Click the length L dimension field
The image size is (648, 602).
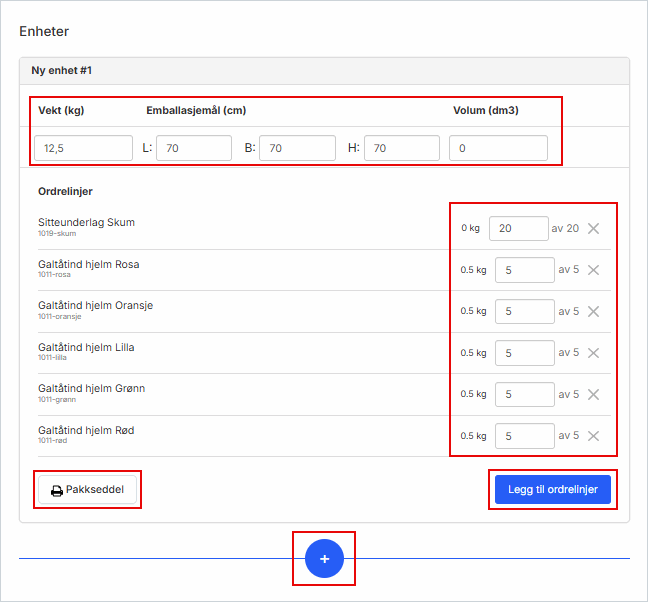[193, 148]
